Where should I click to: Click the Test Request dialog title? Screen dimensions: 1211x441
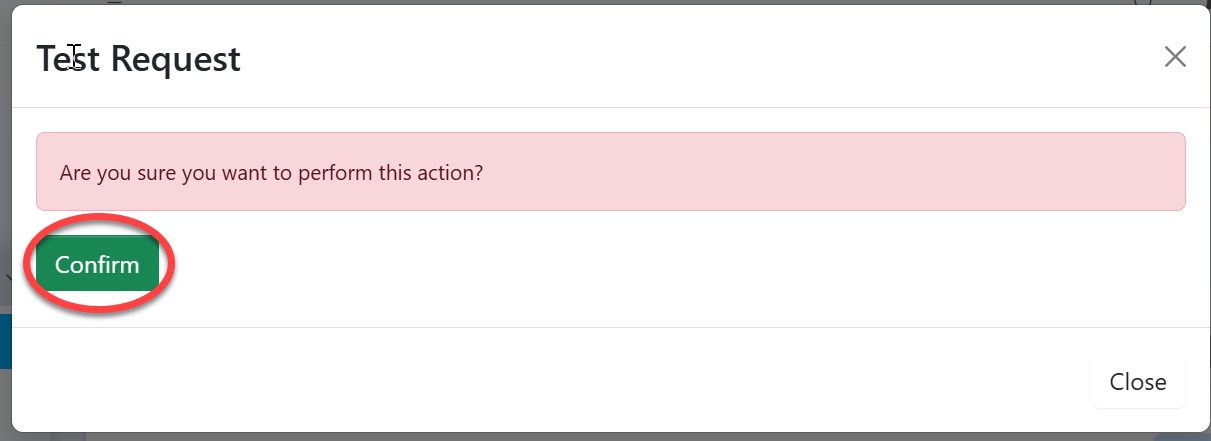138,58
